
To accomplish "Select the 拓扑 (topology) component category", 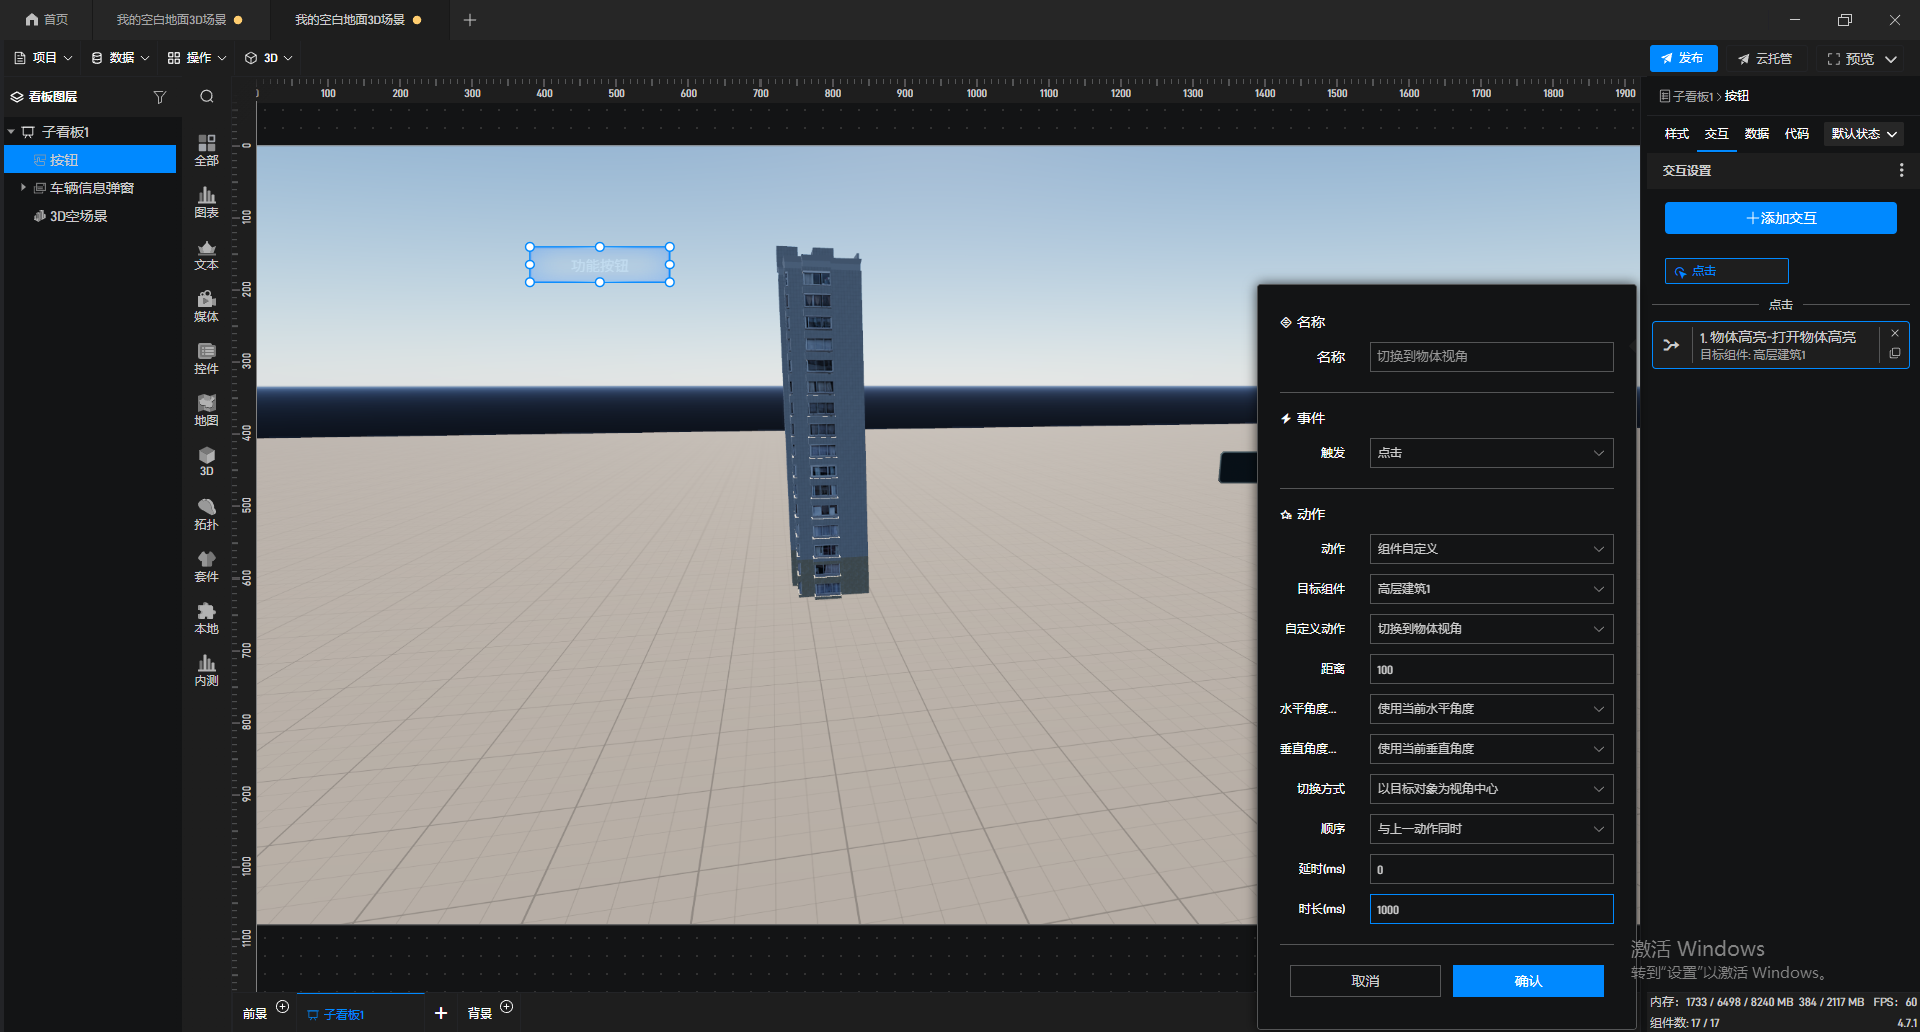I will pos(206,514).
